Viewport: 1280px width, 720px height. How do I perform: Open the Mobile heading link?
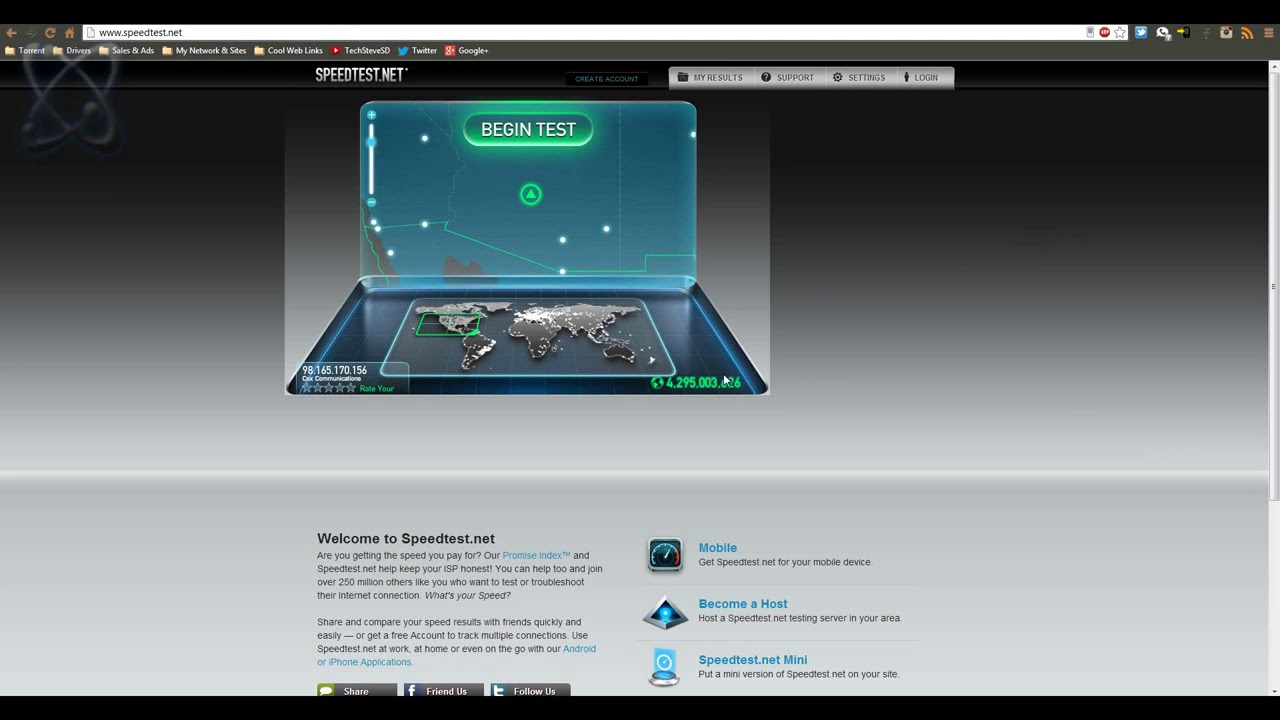click(717, 548)
